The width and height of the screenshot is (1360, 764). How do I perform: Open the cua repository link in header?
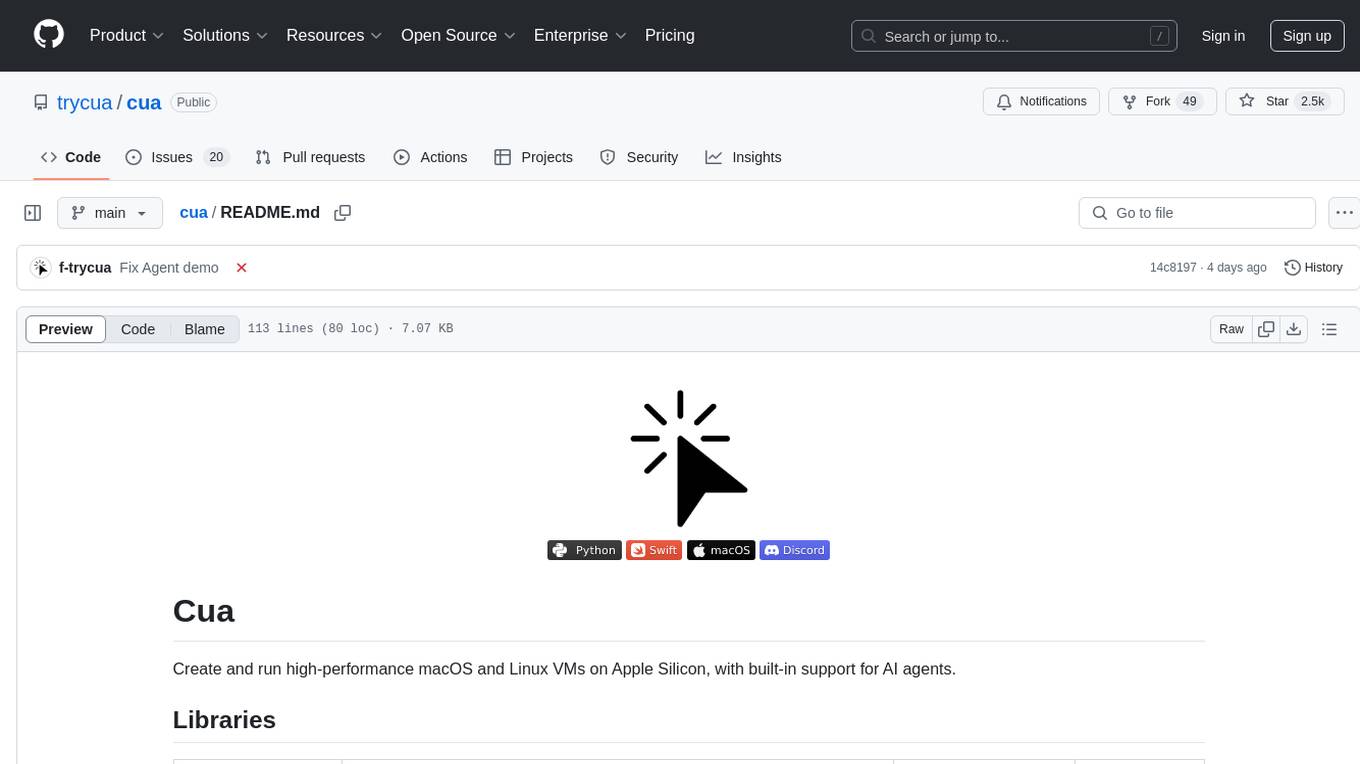[x=144, y=102]
